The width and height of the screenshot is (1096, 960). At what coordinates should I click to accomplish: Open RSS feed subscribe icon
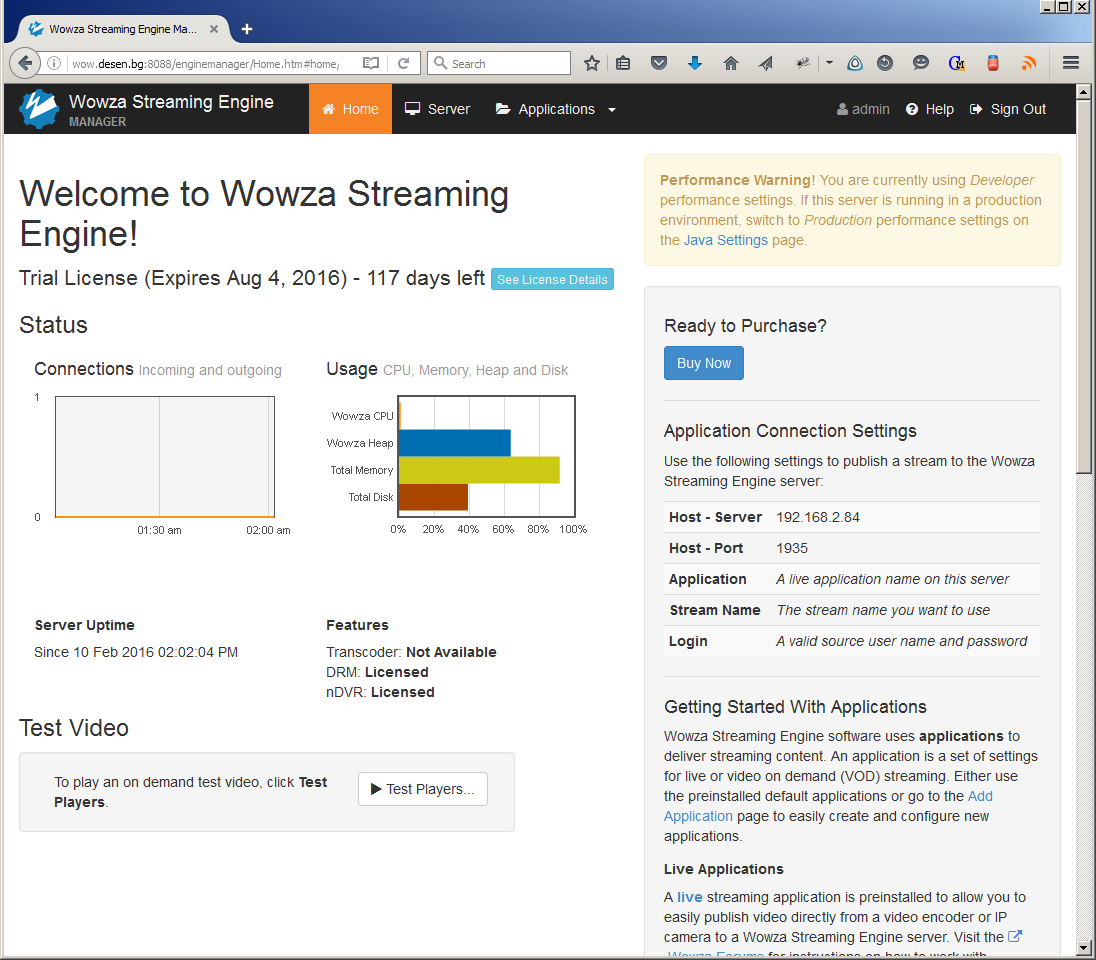[x=1028, y=63]
